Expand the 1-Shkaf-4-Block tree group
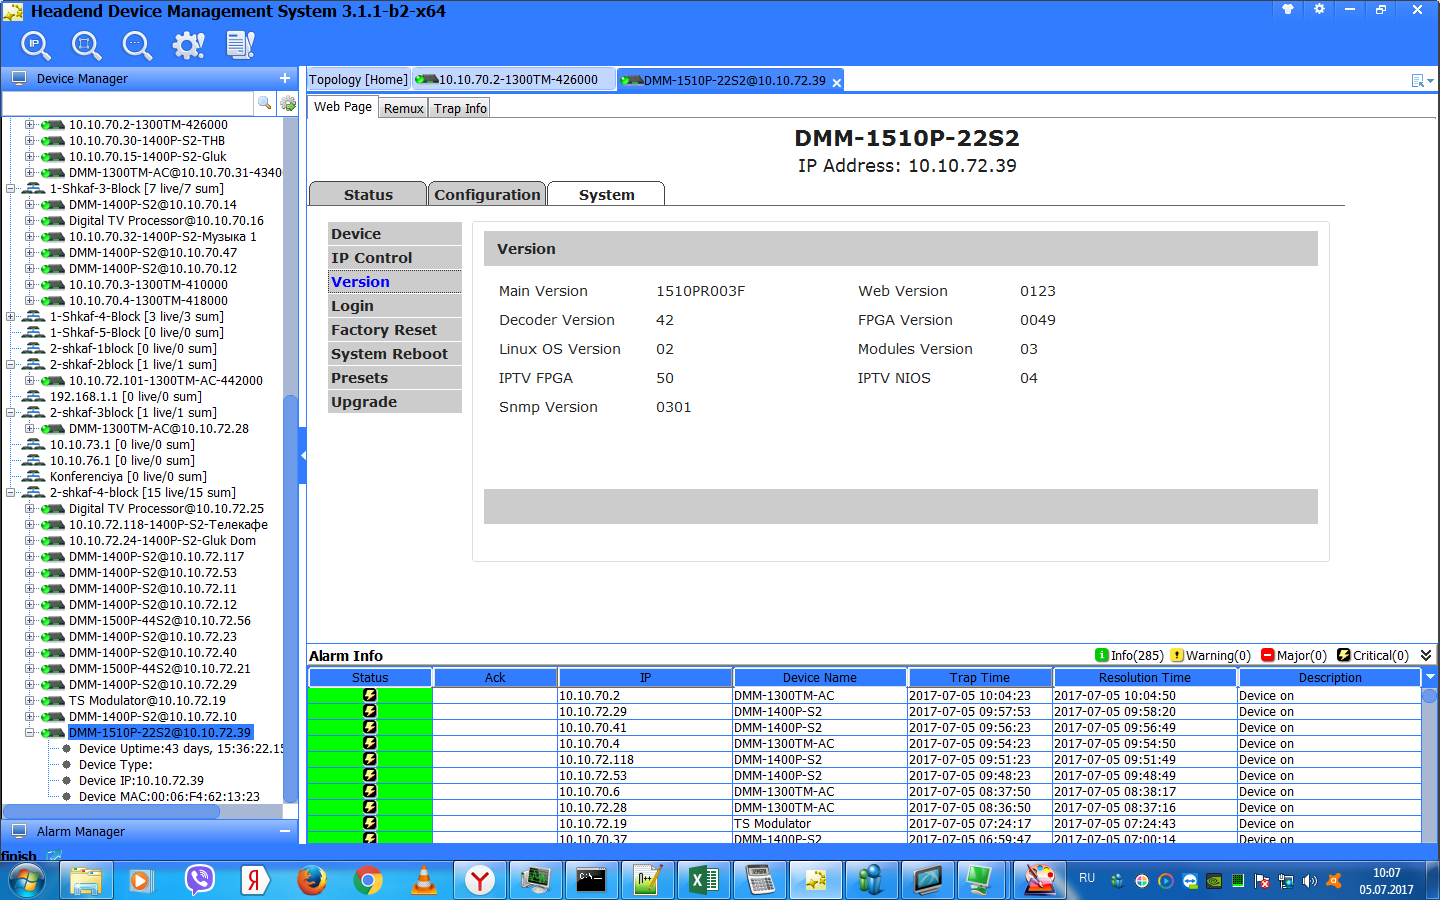 click(x=11, y=317)
